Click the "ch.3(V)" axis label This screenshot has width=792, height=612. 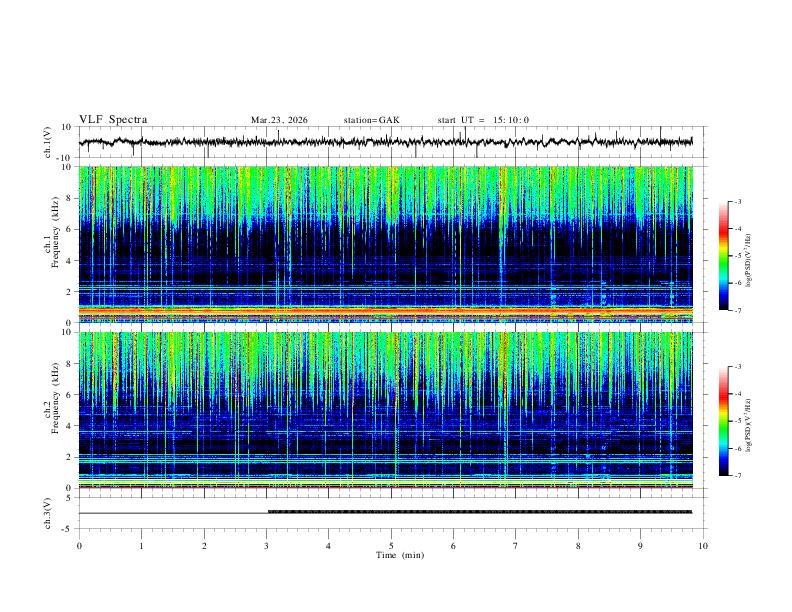[x=48, y=514]
